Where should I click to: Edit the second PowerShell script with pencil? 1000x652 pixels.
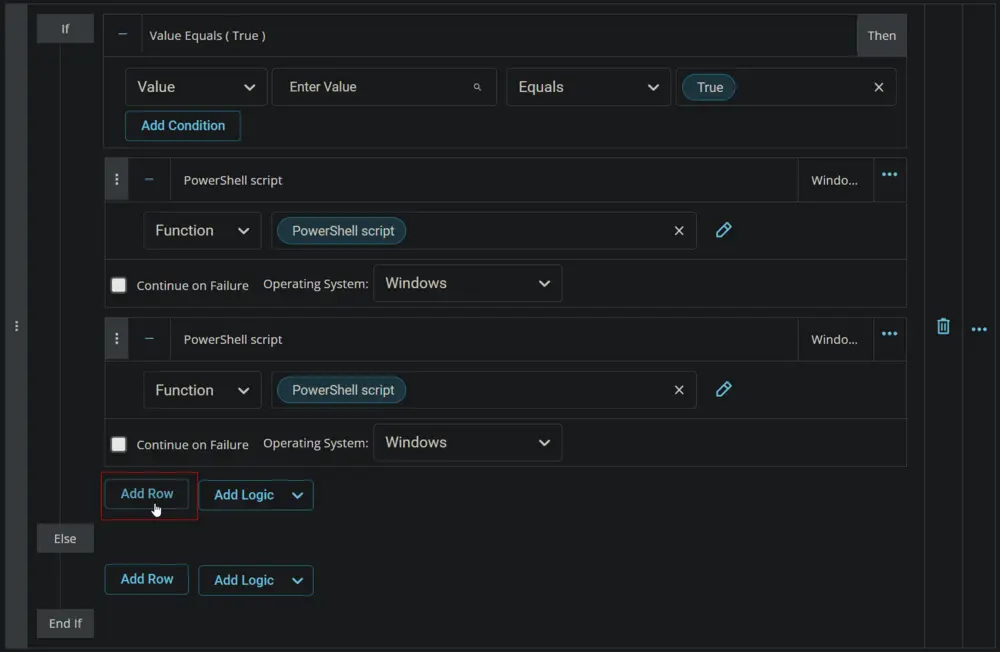723,389
